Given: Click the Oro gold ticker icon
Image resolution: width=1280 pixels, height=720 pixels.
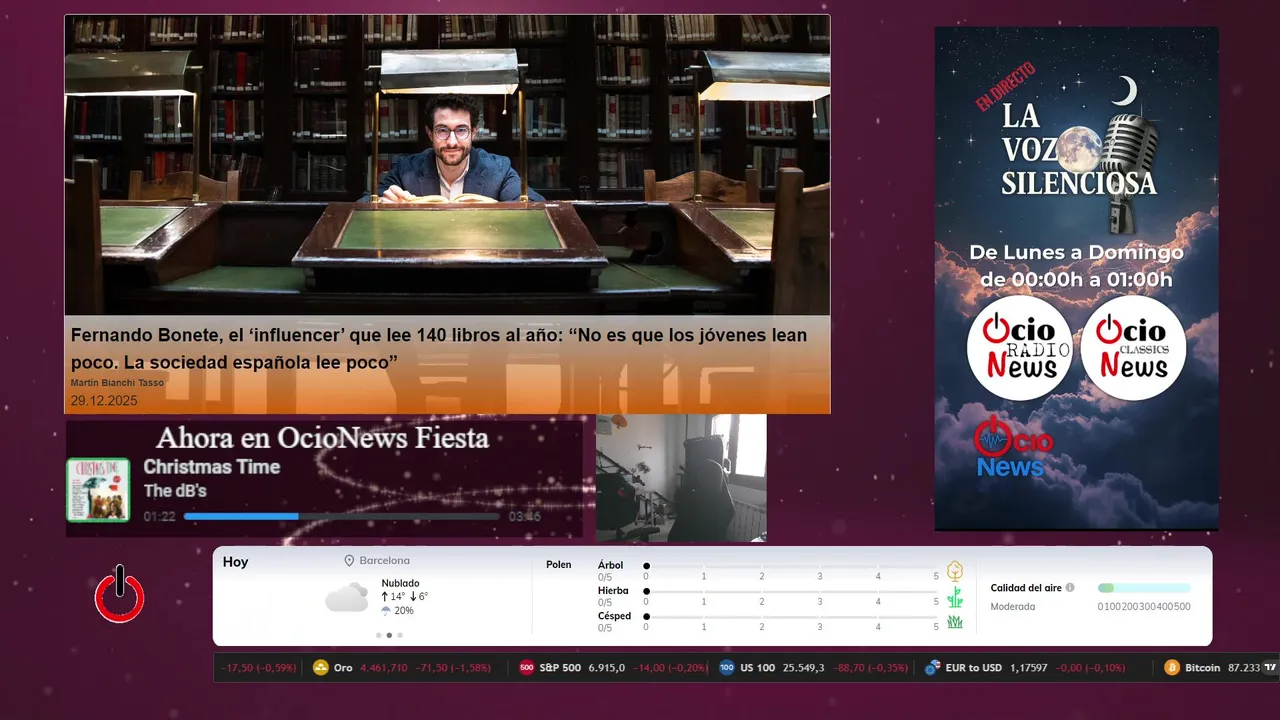Looking at the screenshot, I should pos(321,667).
